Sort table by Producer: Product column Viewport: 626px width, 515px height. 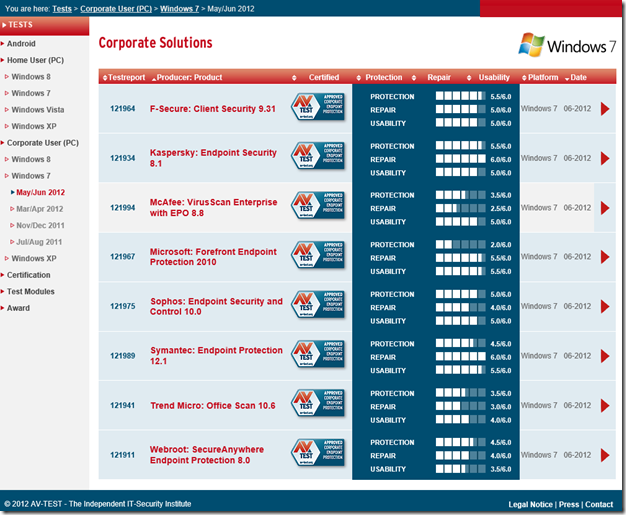click(x=187, y=77)
